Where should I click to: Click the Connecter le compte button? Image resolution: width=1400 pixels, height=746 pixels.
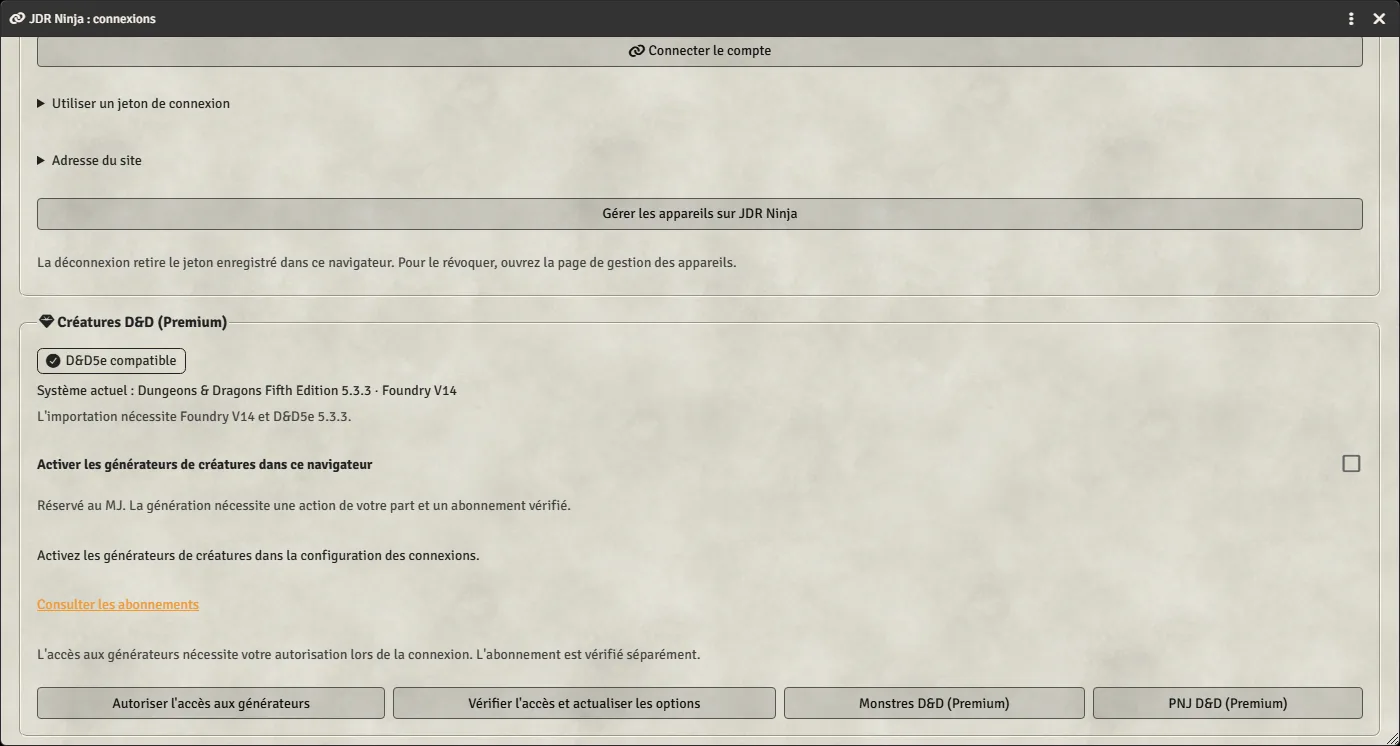pos(700,51)
